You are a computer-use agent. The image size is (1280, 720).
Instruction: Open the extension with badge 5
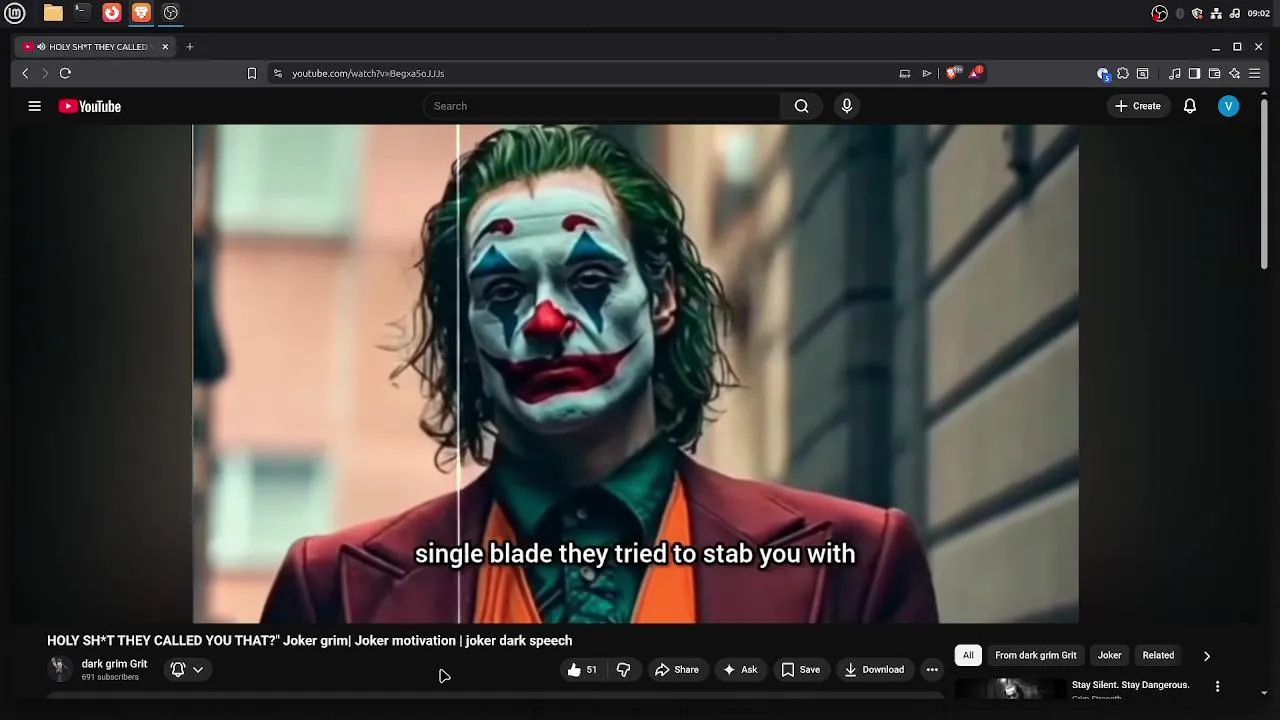(x=1103, y=74)
